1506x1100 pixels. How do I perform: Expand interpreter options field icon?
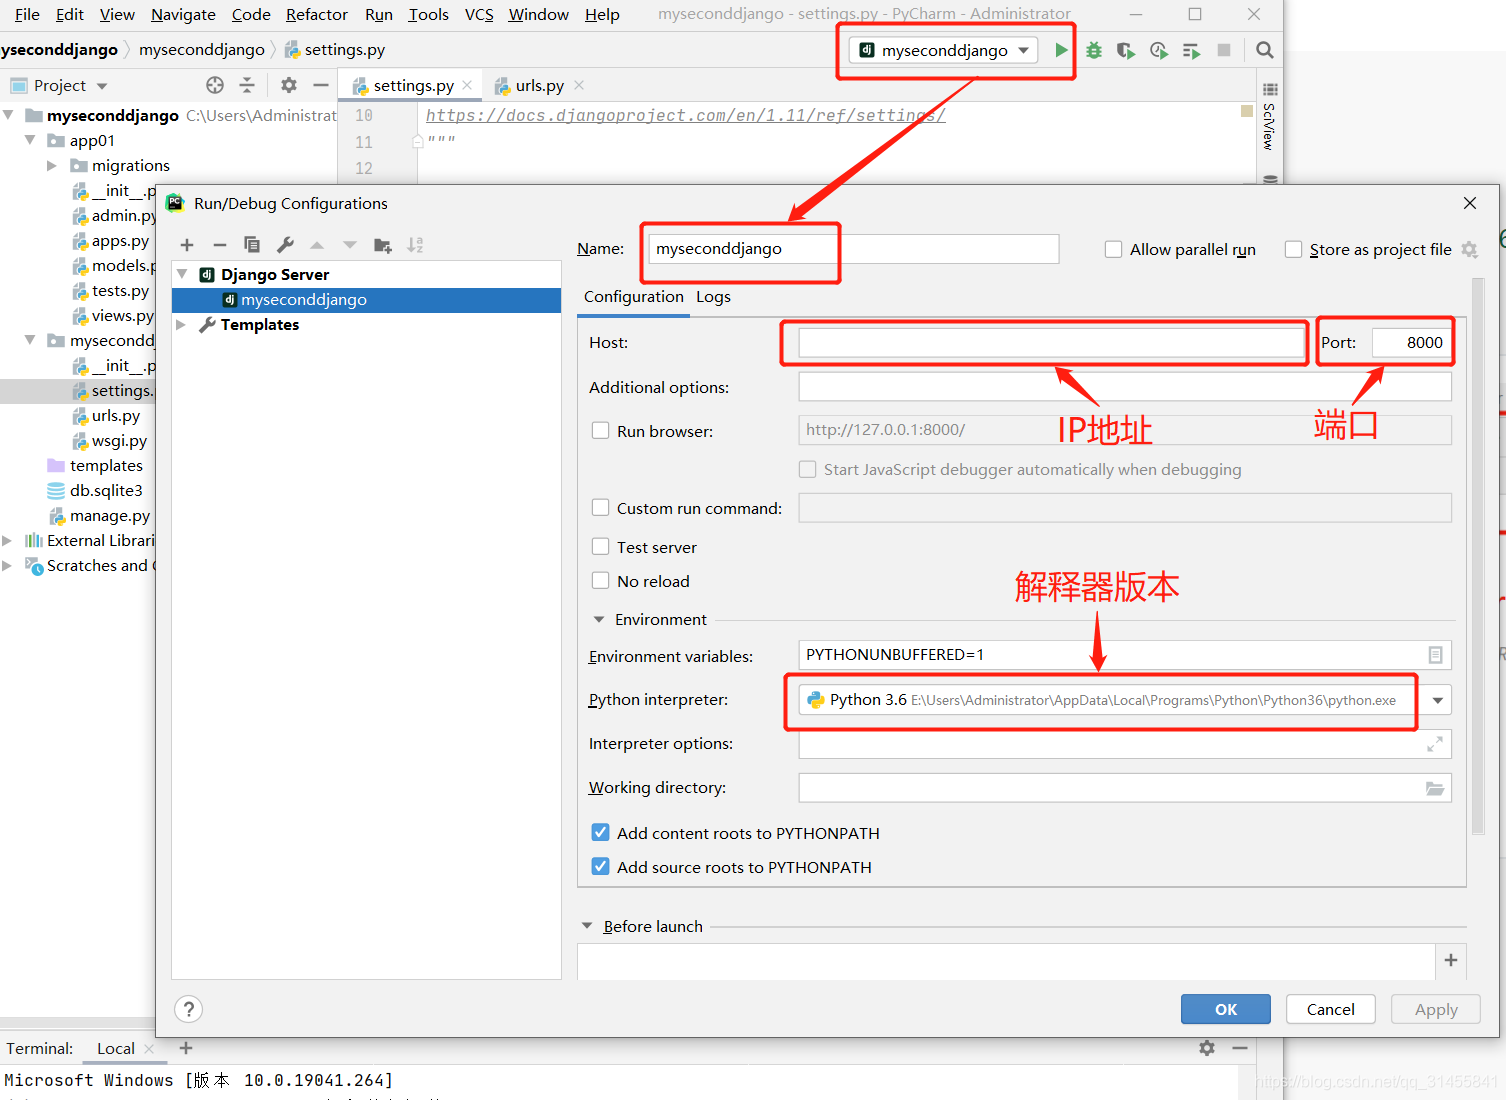pos(1435,744)
